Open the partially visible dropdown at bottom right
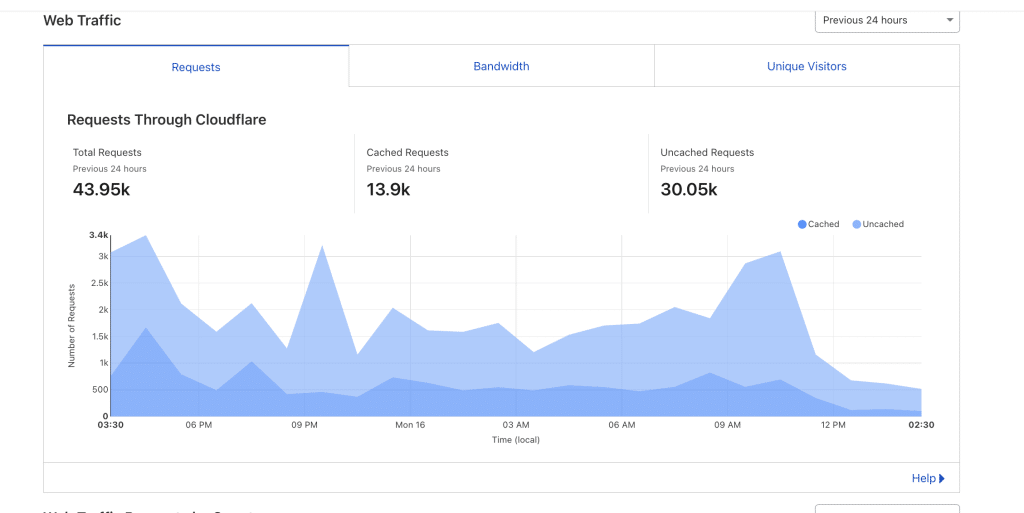The height and width of the screenshot is (513, 1024). (x=886, y=508)
